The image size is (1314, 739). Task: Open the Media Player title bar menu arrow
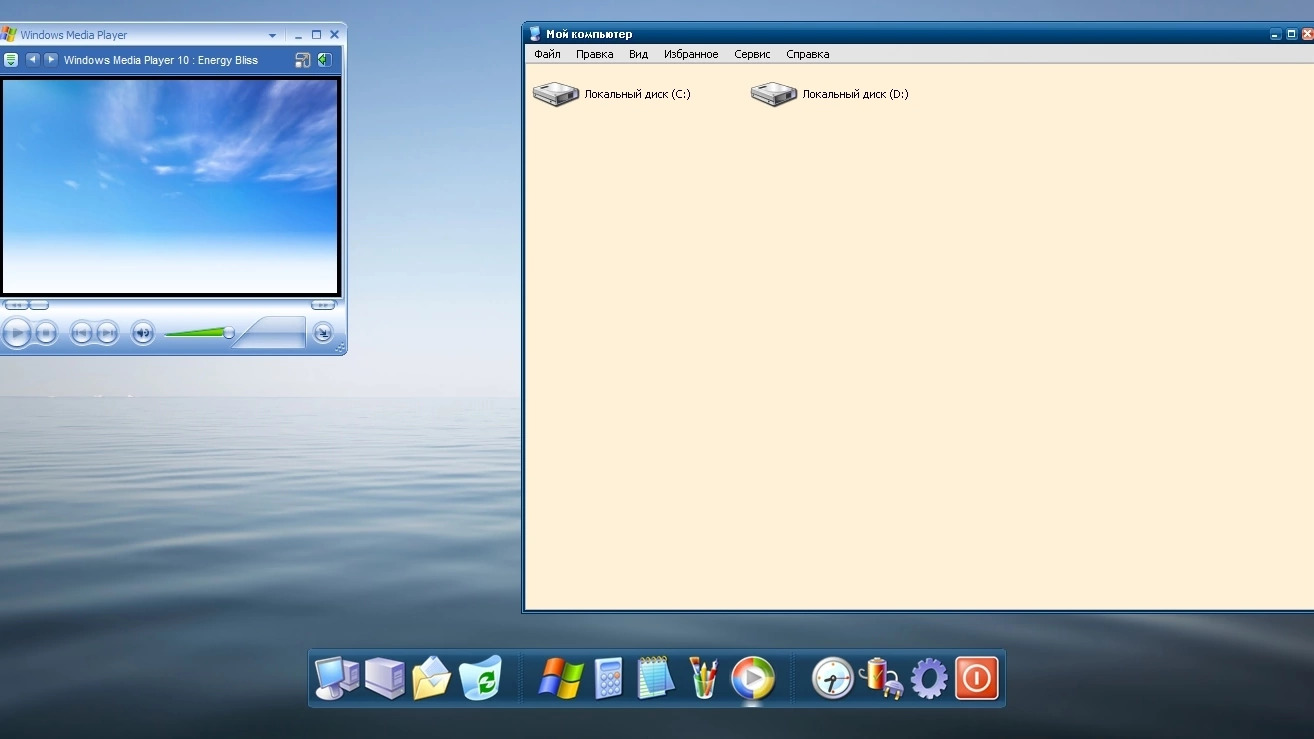[272, 36]
